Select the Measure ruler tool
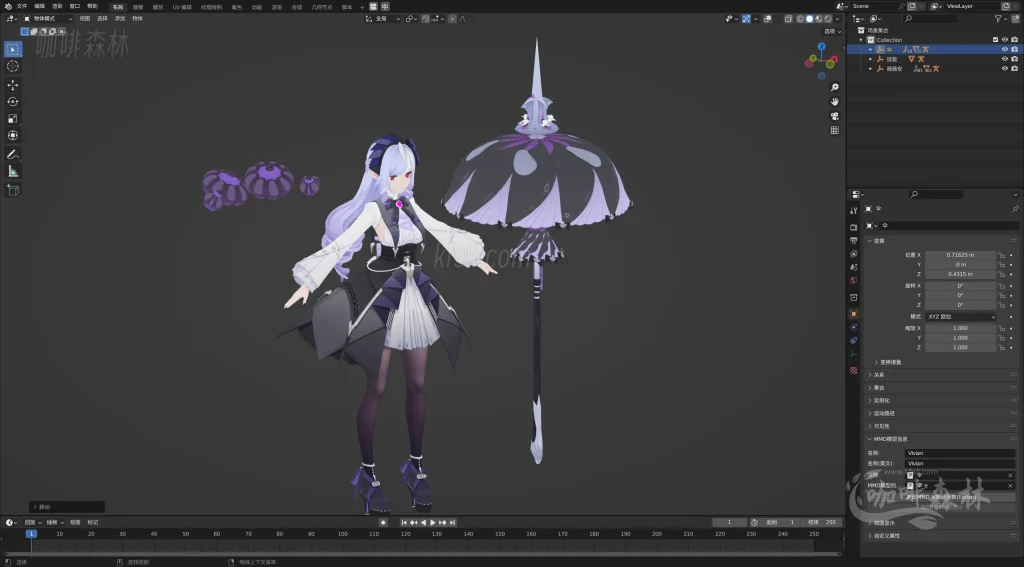 (12, 171)
